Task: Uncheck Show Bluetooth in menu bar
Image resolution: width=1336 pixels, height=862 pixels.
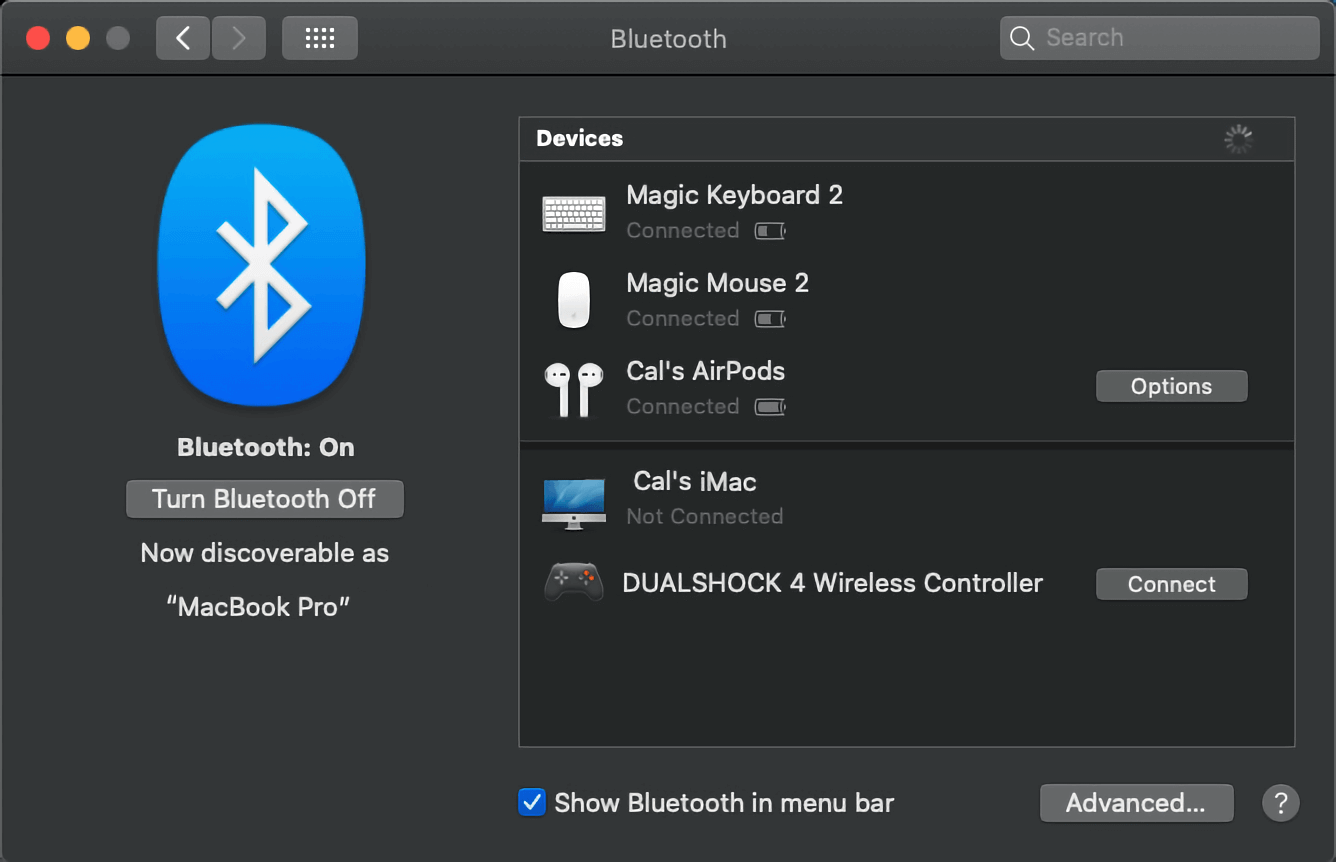Action: point(532,802)
